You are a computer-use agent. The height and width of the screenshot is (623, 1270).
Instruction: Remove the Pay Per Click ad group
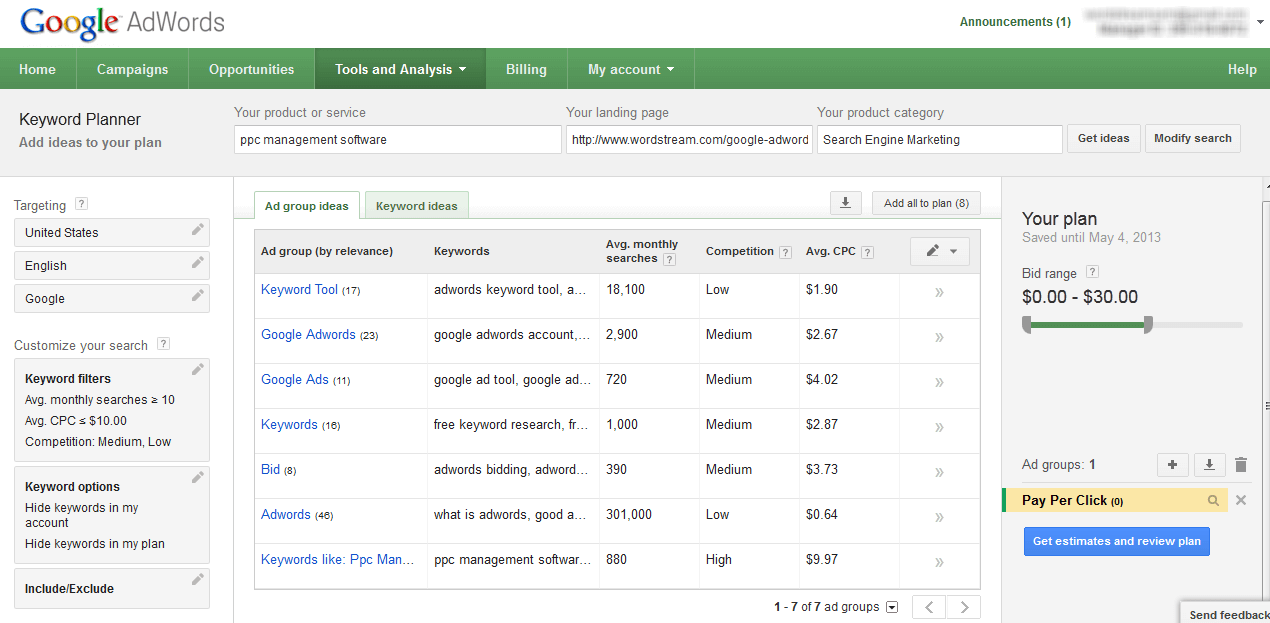coord(1240,499)
